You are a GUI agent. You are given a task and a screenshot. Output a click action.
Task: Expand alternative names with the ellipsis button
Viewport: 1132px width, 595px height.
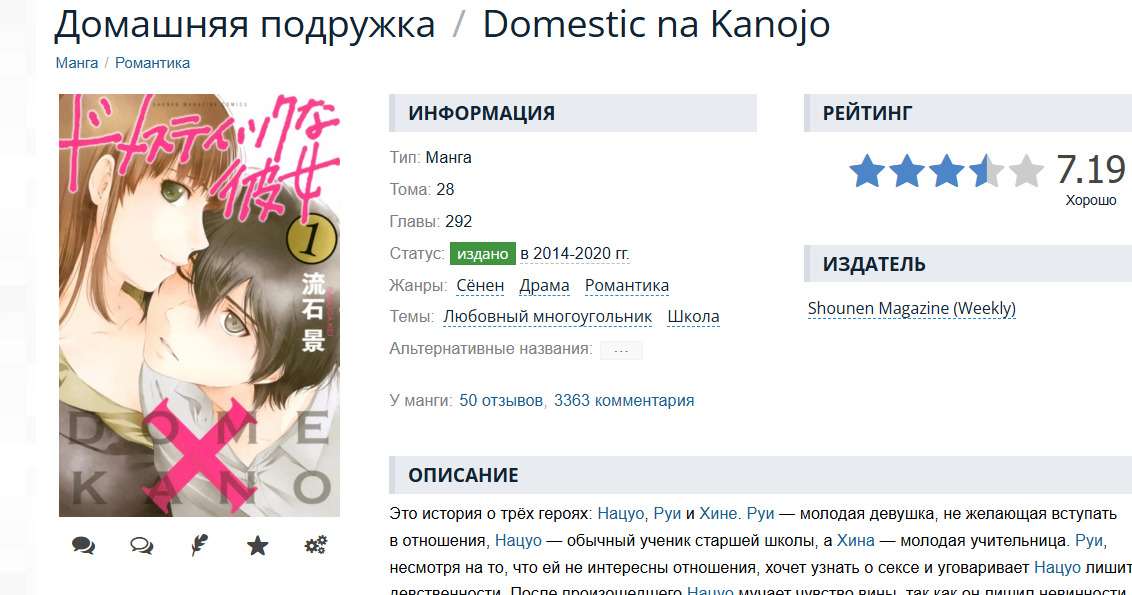click(x=621, y=350)
